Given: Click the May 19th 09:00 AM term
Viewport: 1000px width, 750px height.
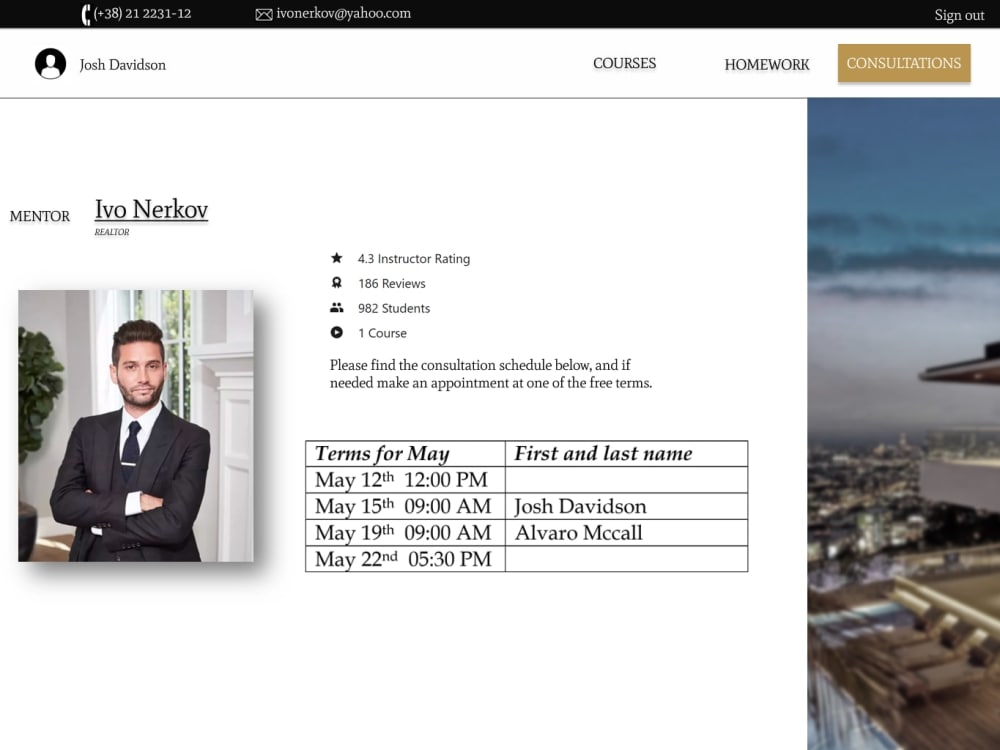Looking at the screenshot, I should pos(403,533).
